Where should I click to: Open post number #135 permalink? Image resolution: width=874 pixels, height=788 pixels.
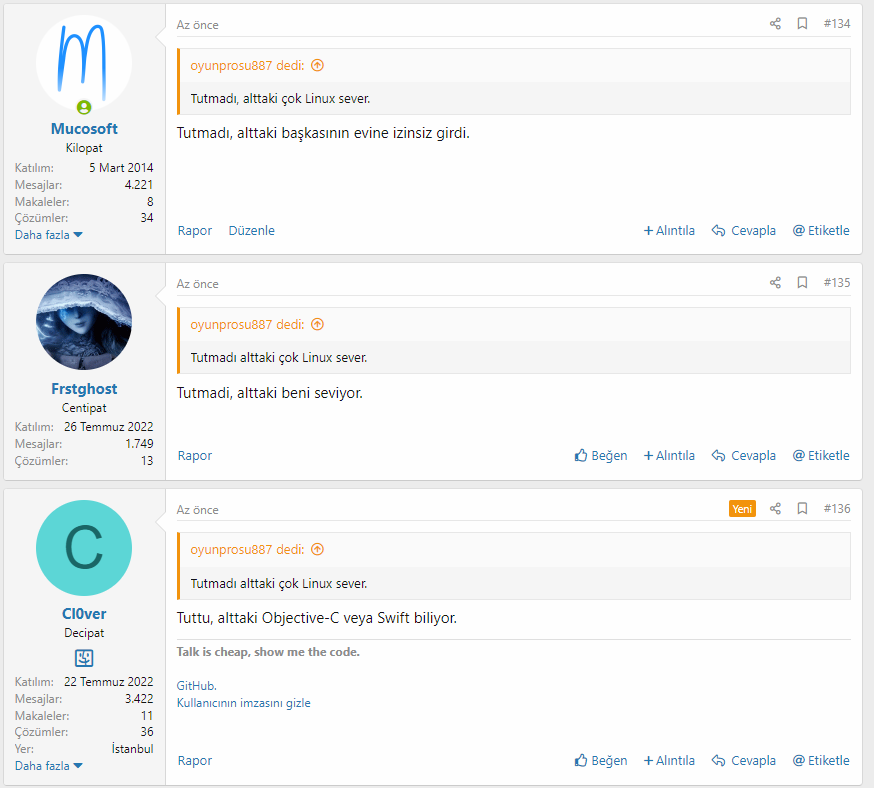tap(837, 283)
